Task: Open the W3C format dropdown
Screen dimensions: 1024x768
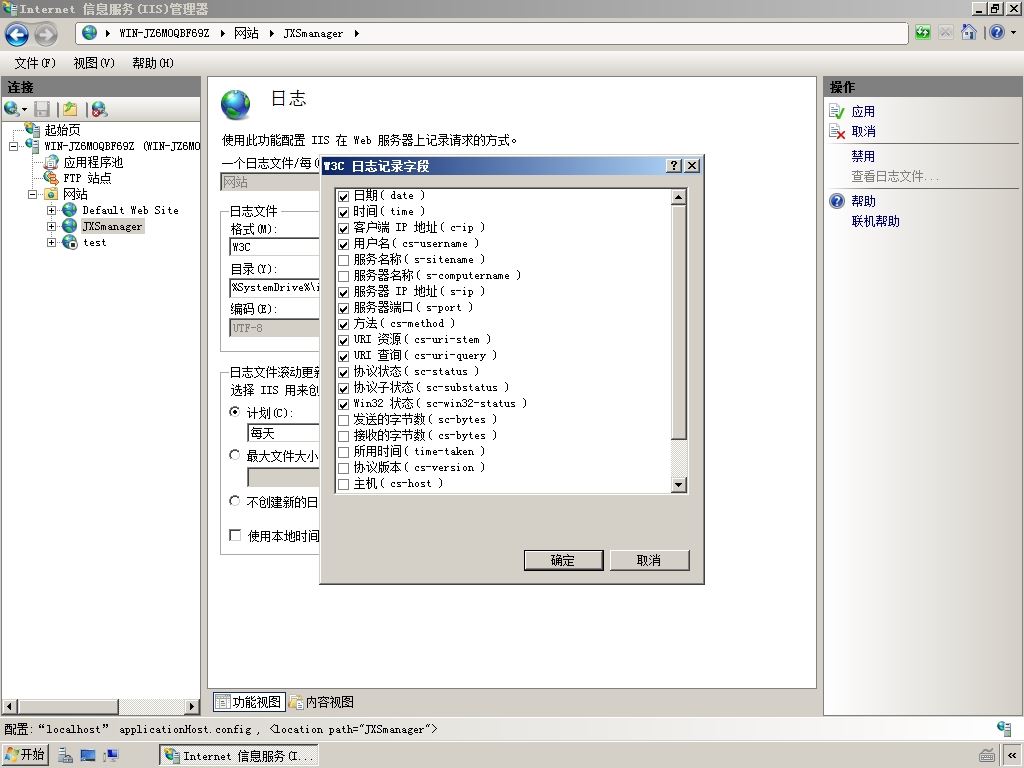Action: click(x=275, y=247)
